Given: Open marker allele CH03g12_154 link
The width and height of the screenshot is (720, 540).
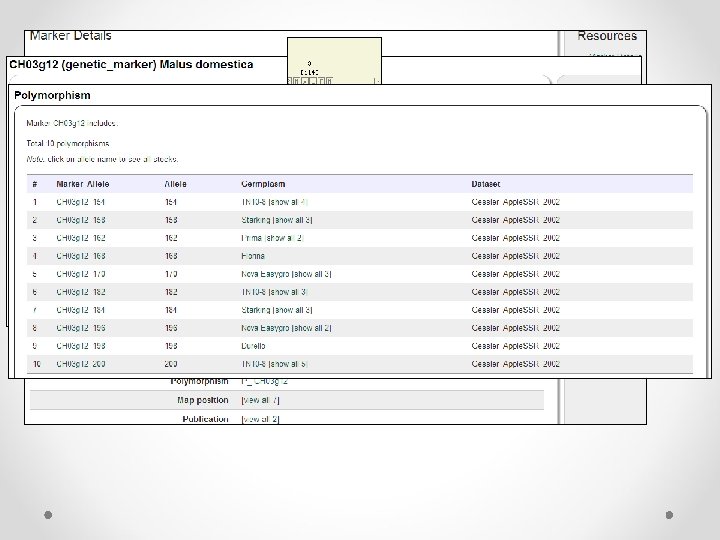Looking at the screenshot, I should pyautogui.click(x=81, y=202).
